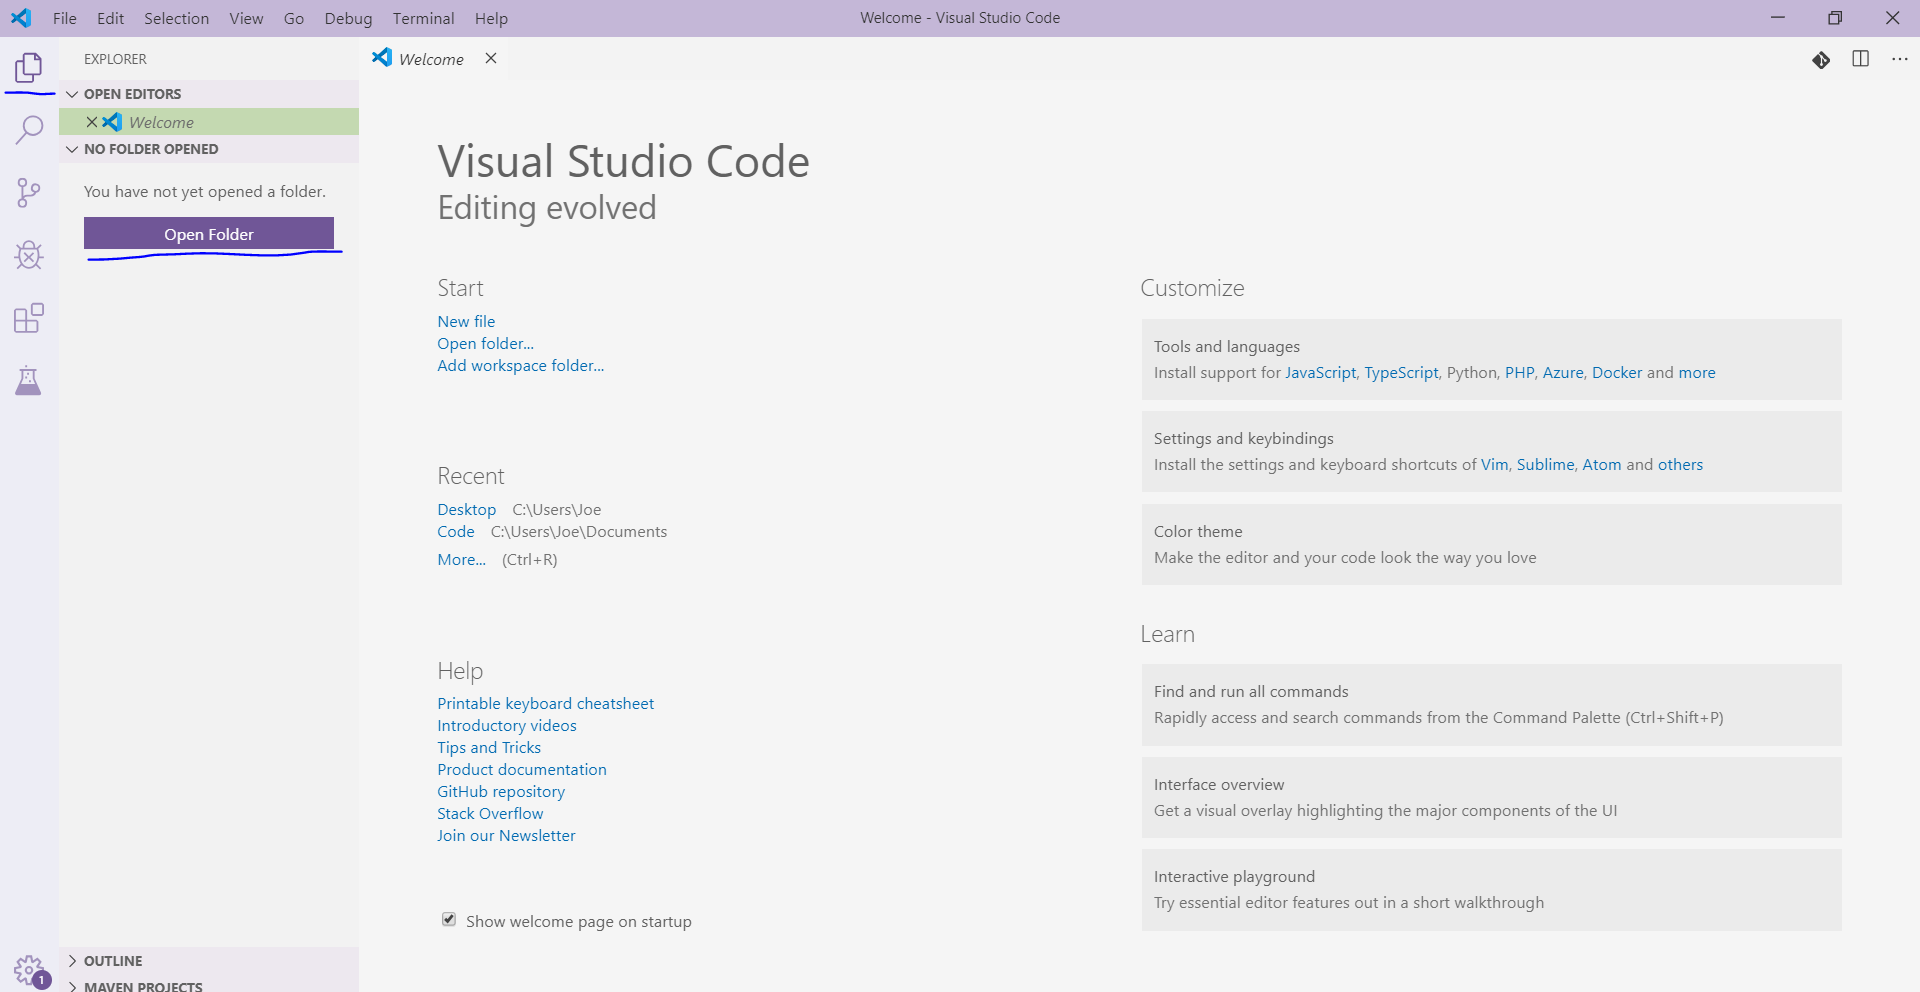1920x992 pixels.
Task: Install Sublime keybindings link
Action: 1545,464
